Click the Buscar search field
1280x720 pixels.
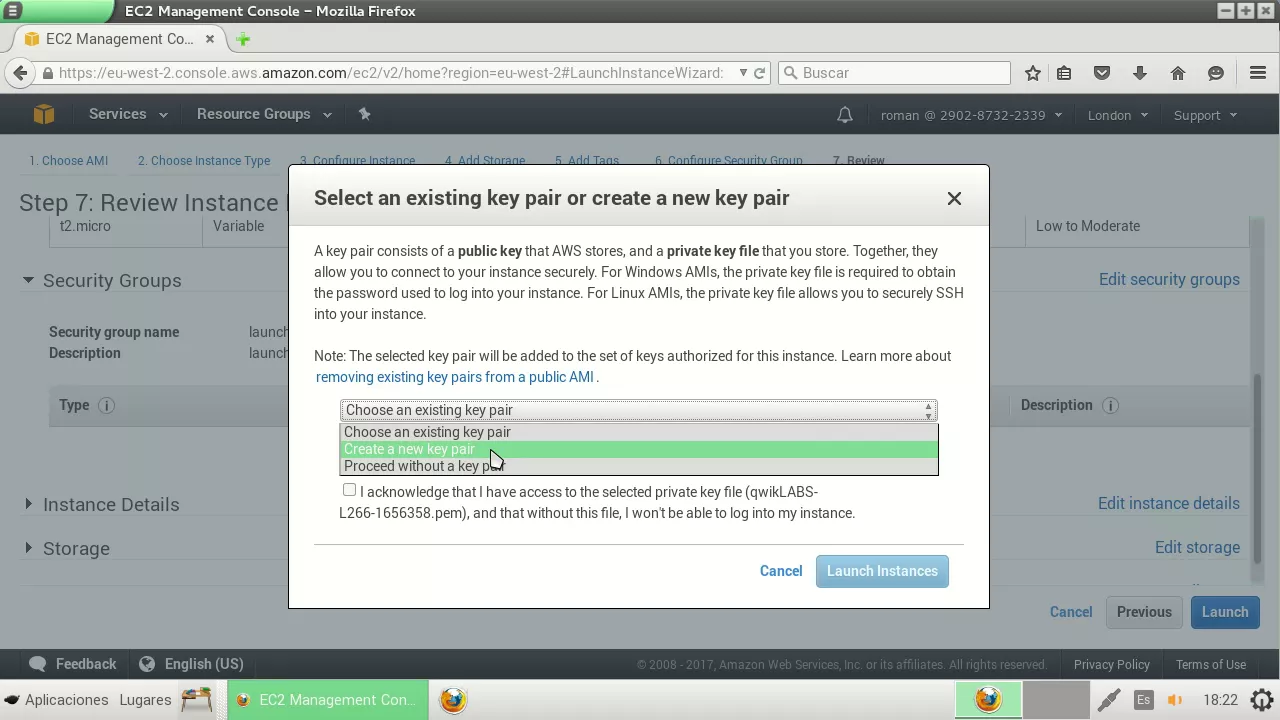pos(894,73)
